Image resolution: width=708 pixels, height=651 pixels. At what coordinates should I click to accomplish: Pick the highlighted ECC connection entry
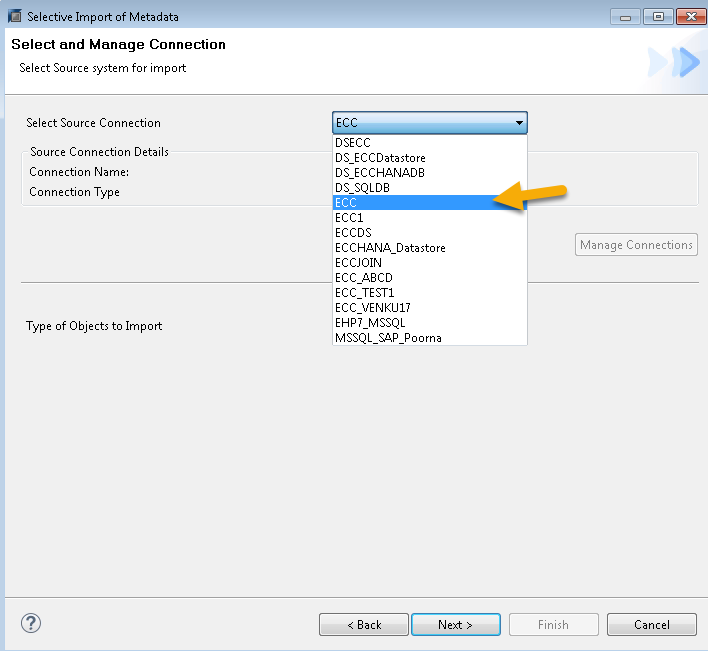430,203
